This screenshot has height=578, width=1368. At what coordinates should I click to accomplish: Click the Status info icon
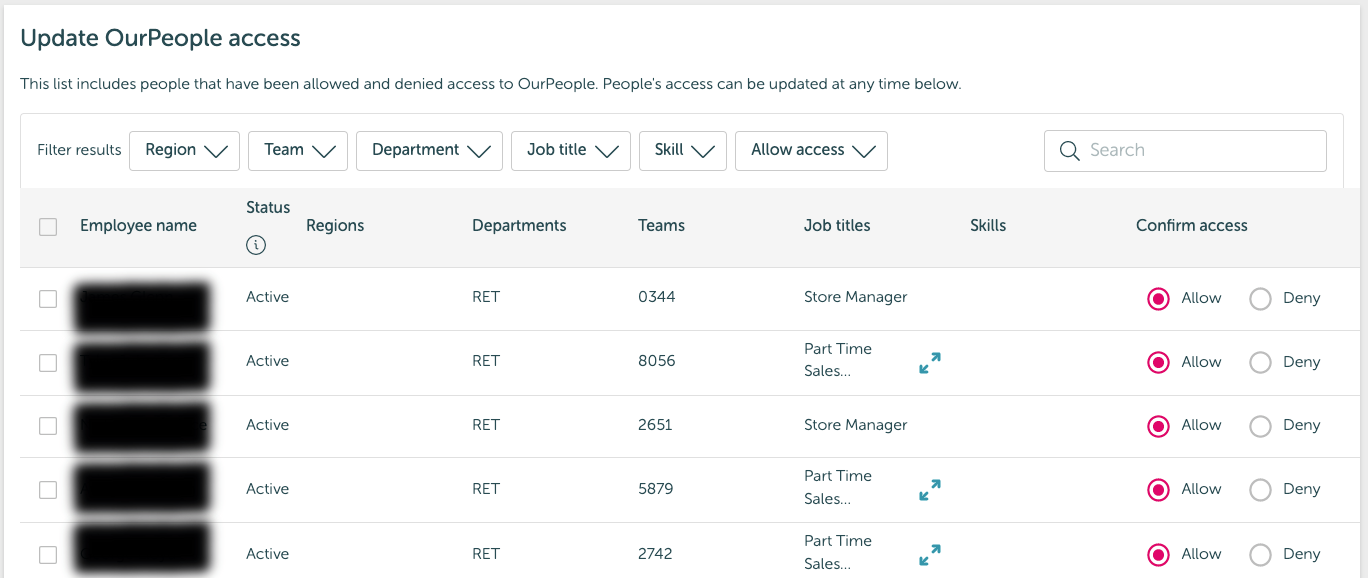tap(256, 245)
